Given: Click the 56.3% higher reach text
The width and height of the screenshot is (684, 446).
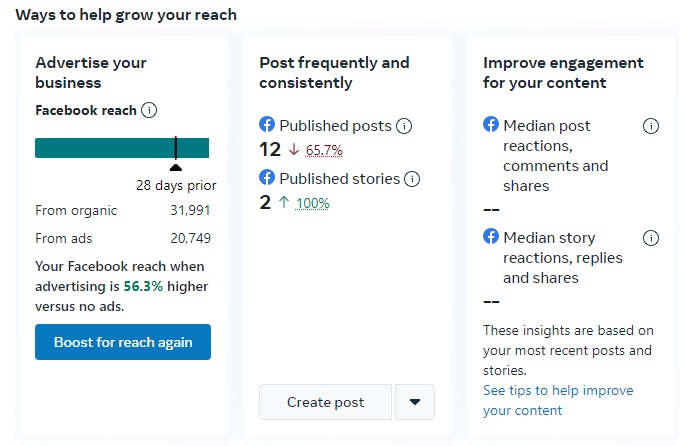Looking at the screenshot, I should tap(144, 287).
